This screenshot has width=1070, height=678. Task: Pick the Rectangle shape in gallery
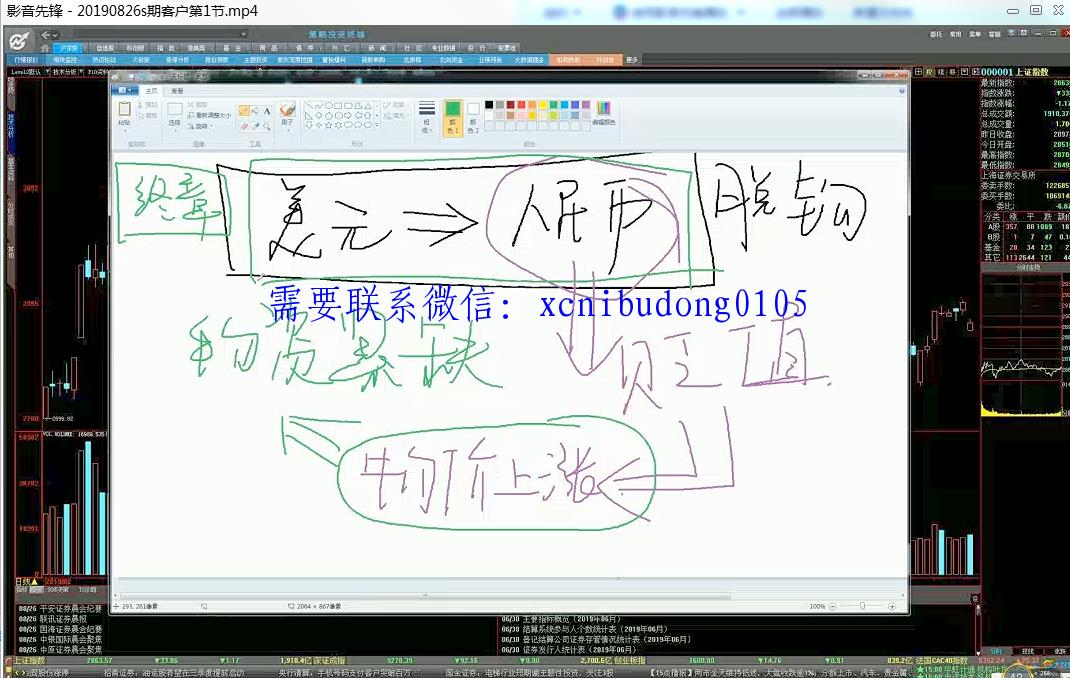(x=338, y=106)
